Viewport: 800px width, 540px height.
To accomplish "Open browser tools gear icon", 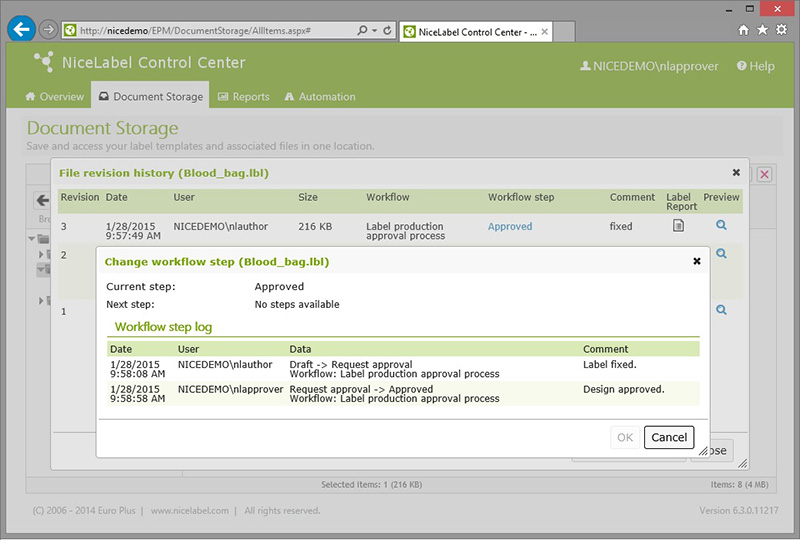I will point(781,30).
